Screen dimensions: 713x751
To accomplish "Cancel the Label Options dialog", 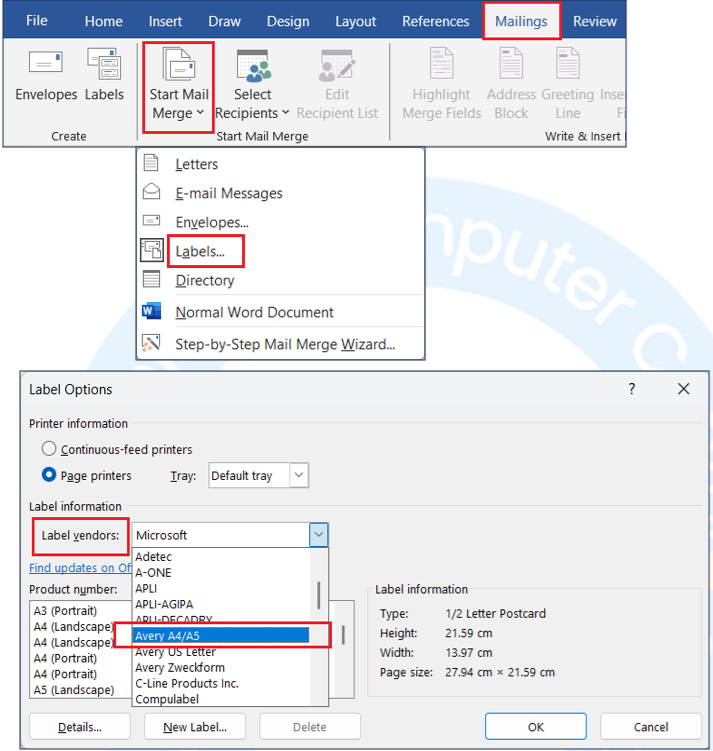I will tap(651, 727).
